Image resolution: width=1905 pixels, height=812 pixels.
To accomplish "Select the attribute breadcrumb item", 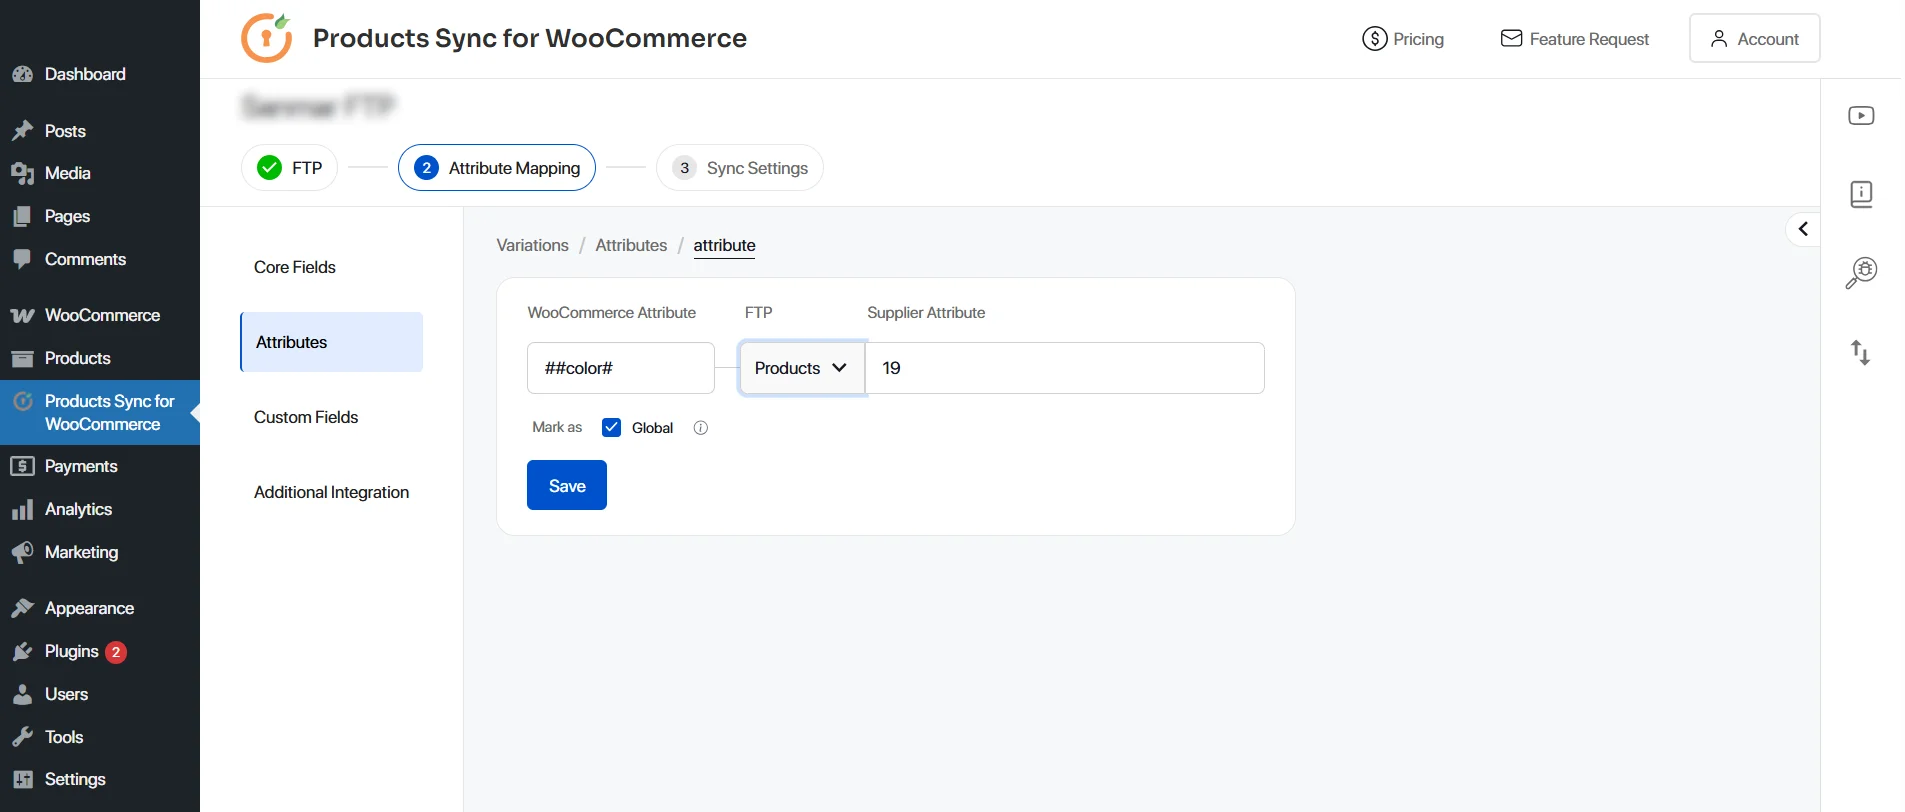I will [724, 245].
